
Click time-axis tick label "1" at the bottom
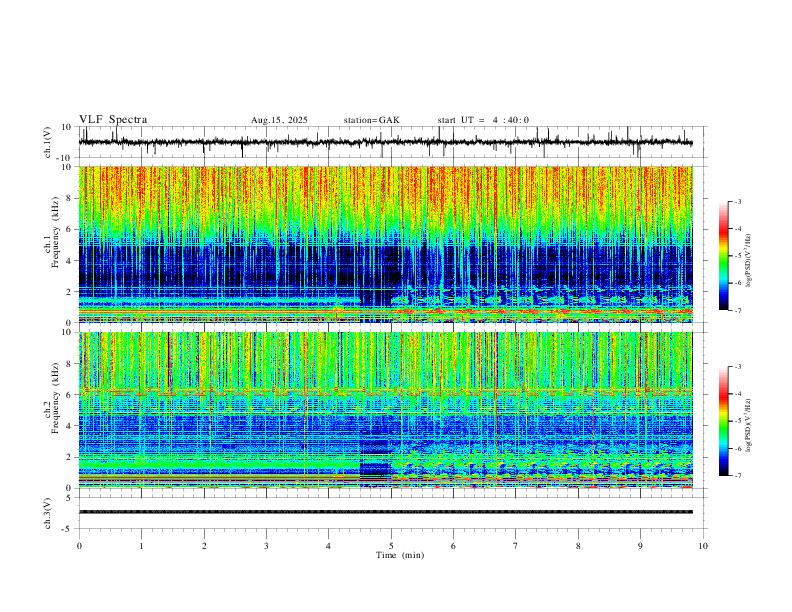pyautogui.click(x=141, y=546)
